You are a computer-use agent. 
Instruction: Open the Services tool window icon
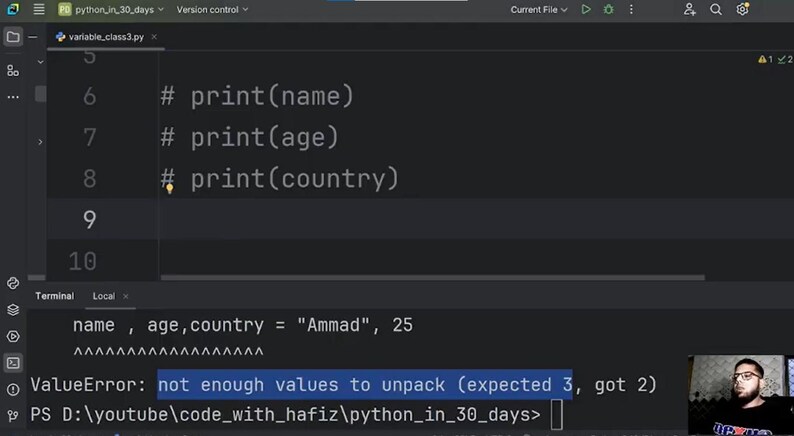coord(13,336)
